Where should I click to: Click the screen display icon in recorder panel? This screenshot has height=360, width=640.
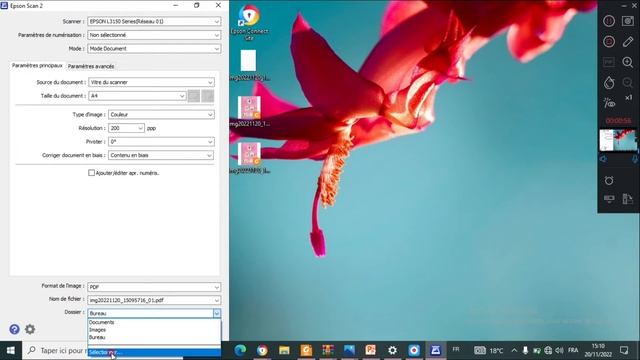click(x=609, y=199)
